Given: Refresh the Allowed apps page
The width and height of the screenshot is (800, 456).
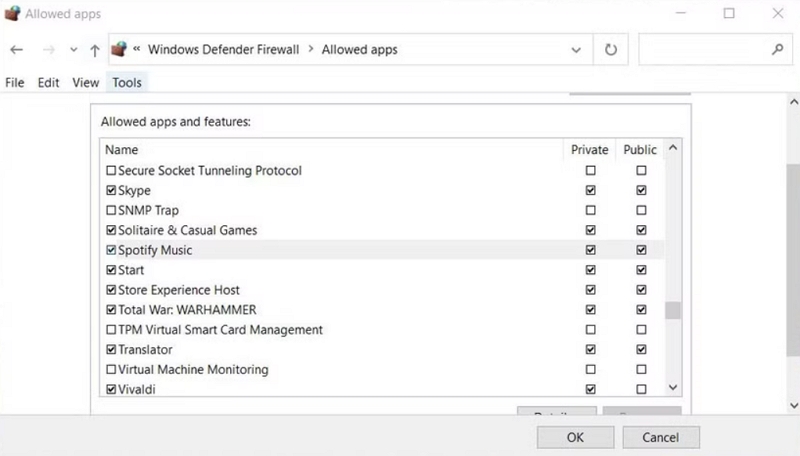Looking at the screenshot, I should point(611,50).
